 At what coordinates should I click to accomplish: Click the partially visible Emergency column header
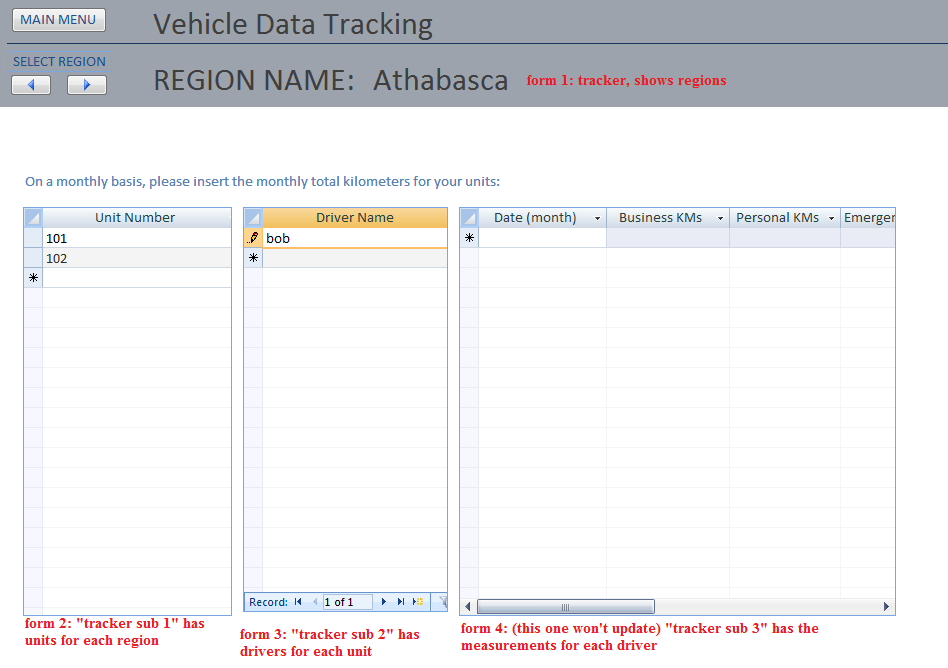(868, 218)
